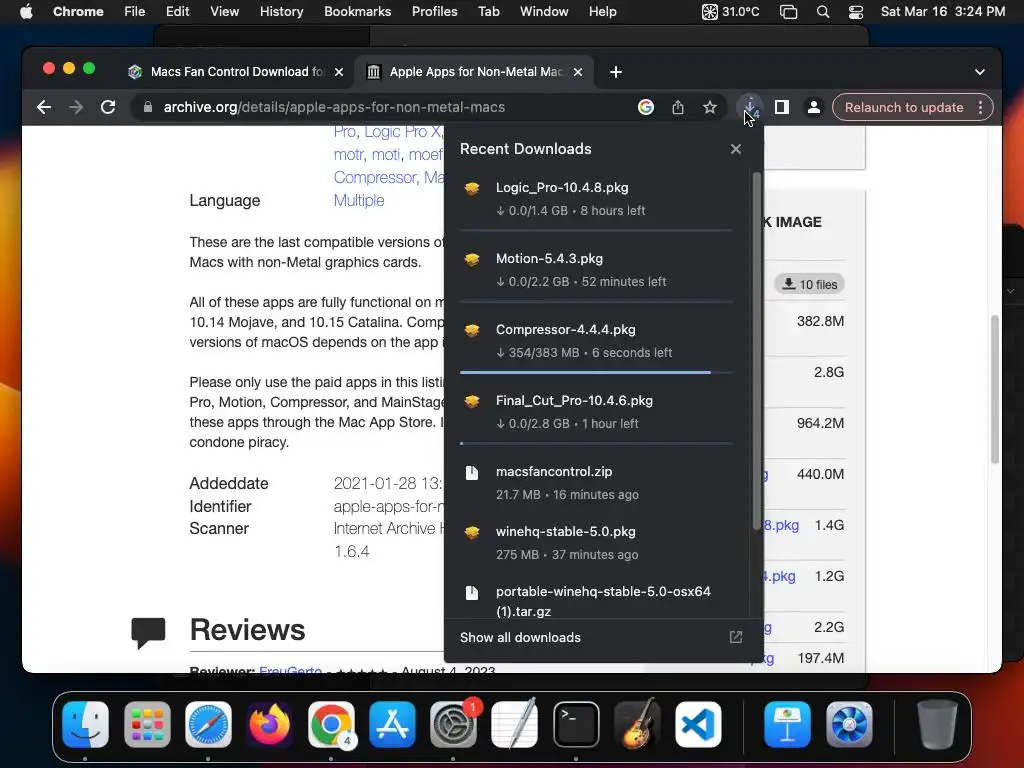Click the winehq-stable-5.0.pkg file name
This screenshot has width=1024, height=768.
(566, 532)
